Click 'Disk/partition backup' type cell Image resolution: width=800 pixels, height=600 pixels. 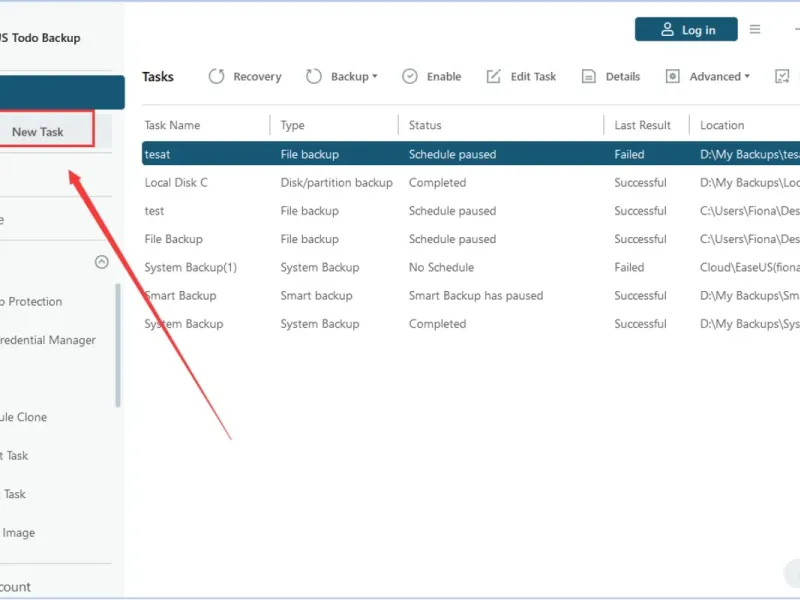337,183
